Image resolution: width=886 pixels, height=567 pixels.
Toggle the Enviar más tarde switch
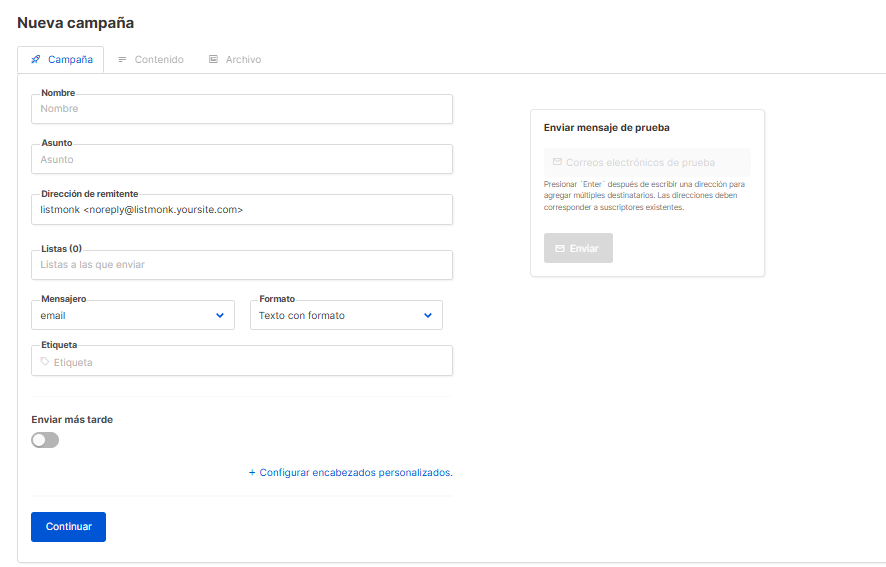point(45,440)
